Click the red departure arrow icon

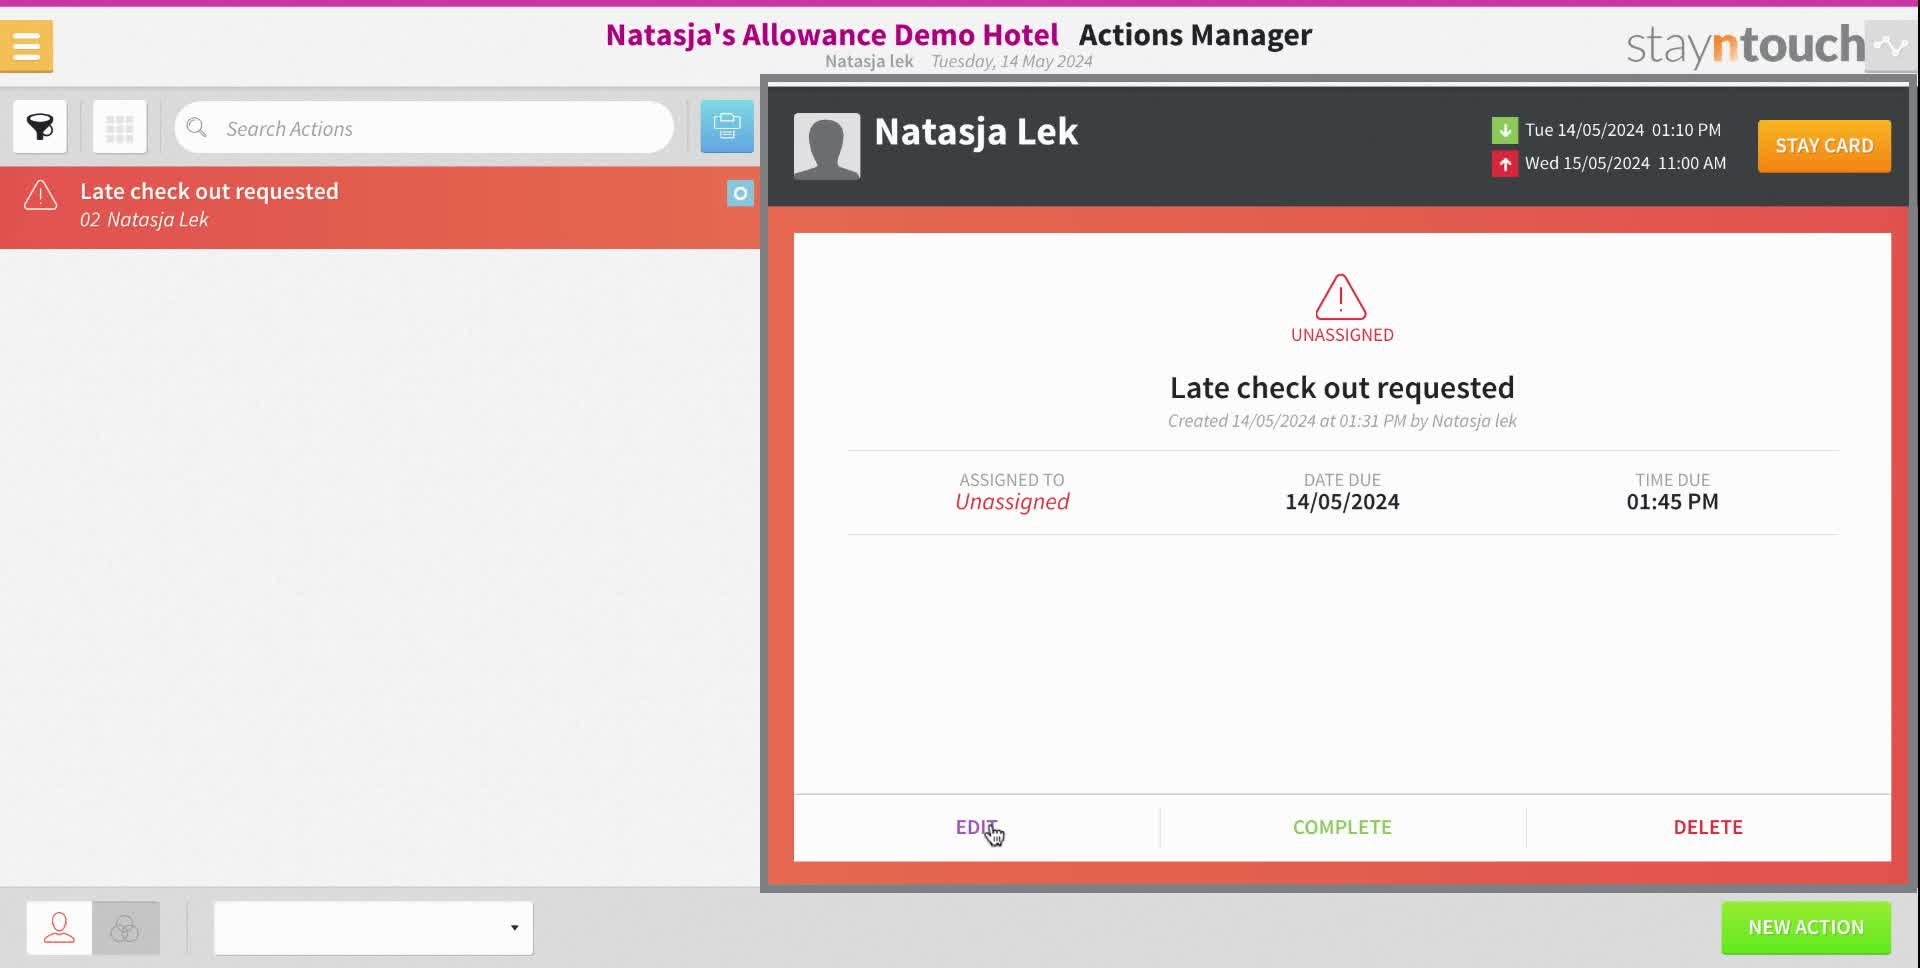pyautogui.click(x=1505, y=163)
